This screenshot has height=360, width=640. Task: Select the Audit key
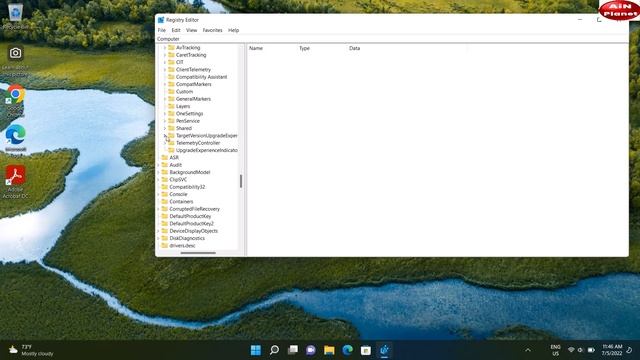click(x=176, y=165)
